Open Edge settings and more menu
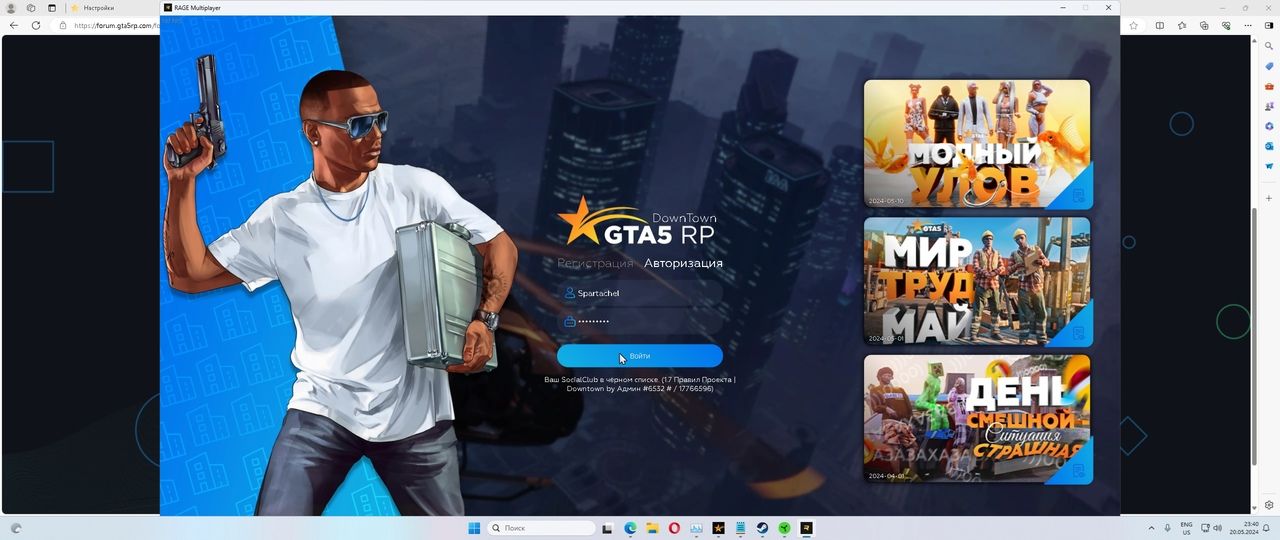Viewport: 1280px width, 540px height. point(1248,25)
